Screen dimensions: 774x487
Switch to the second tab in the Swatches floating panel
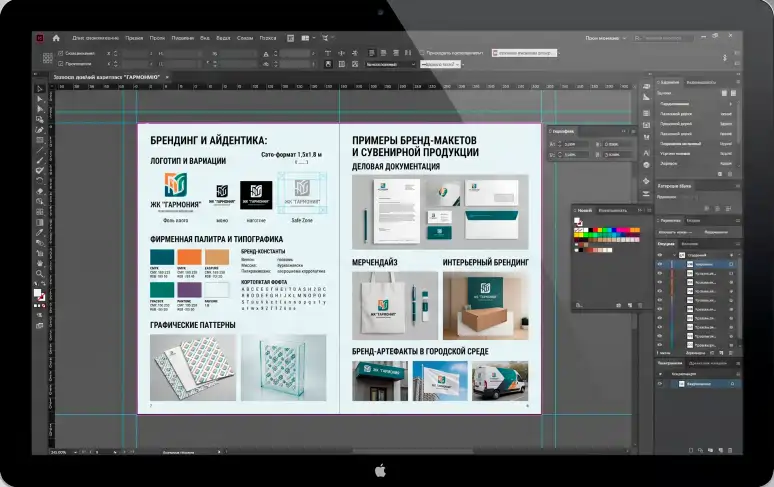click(x=613, y=210)
